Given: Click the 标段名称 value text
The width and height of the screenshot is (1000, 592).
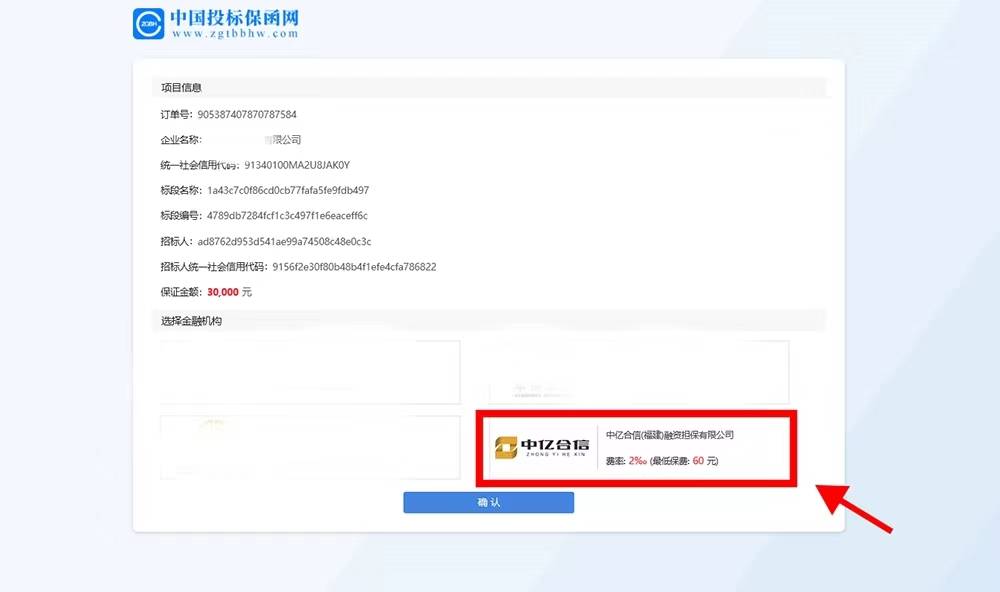Looking at the screenshot, I should pyautogui.click(x=288, y=190).
